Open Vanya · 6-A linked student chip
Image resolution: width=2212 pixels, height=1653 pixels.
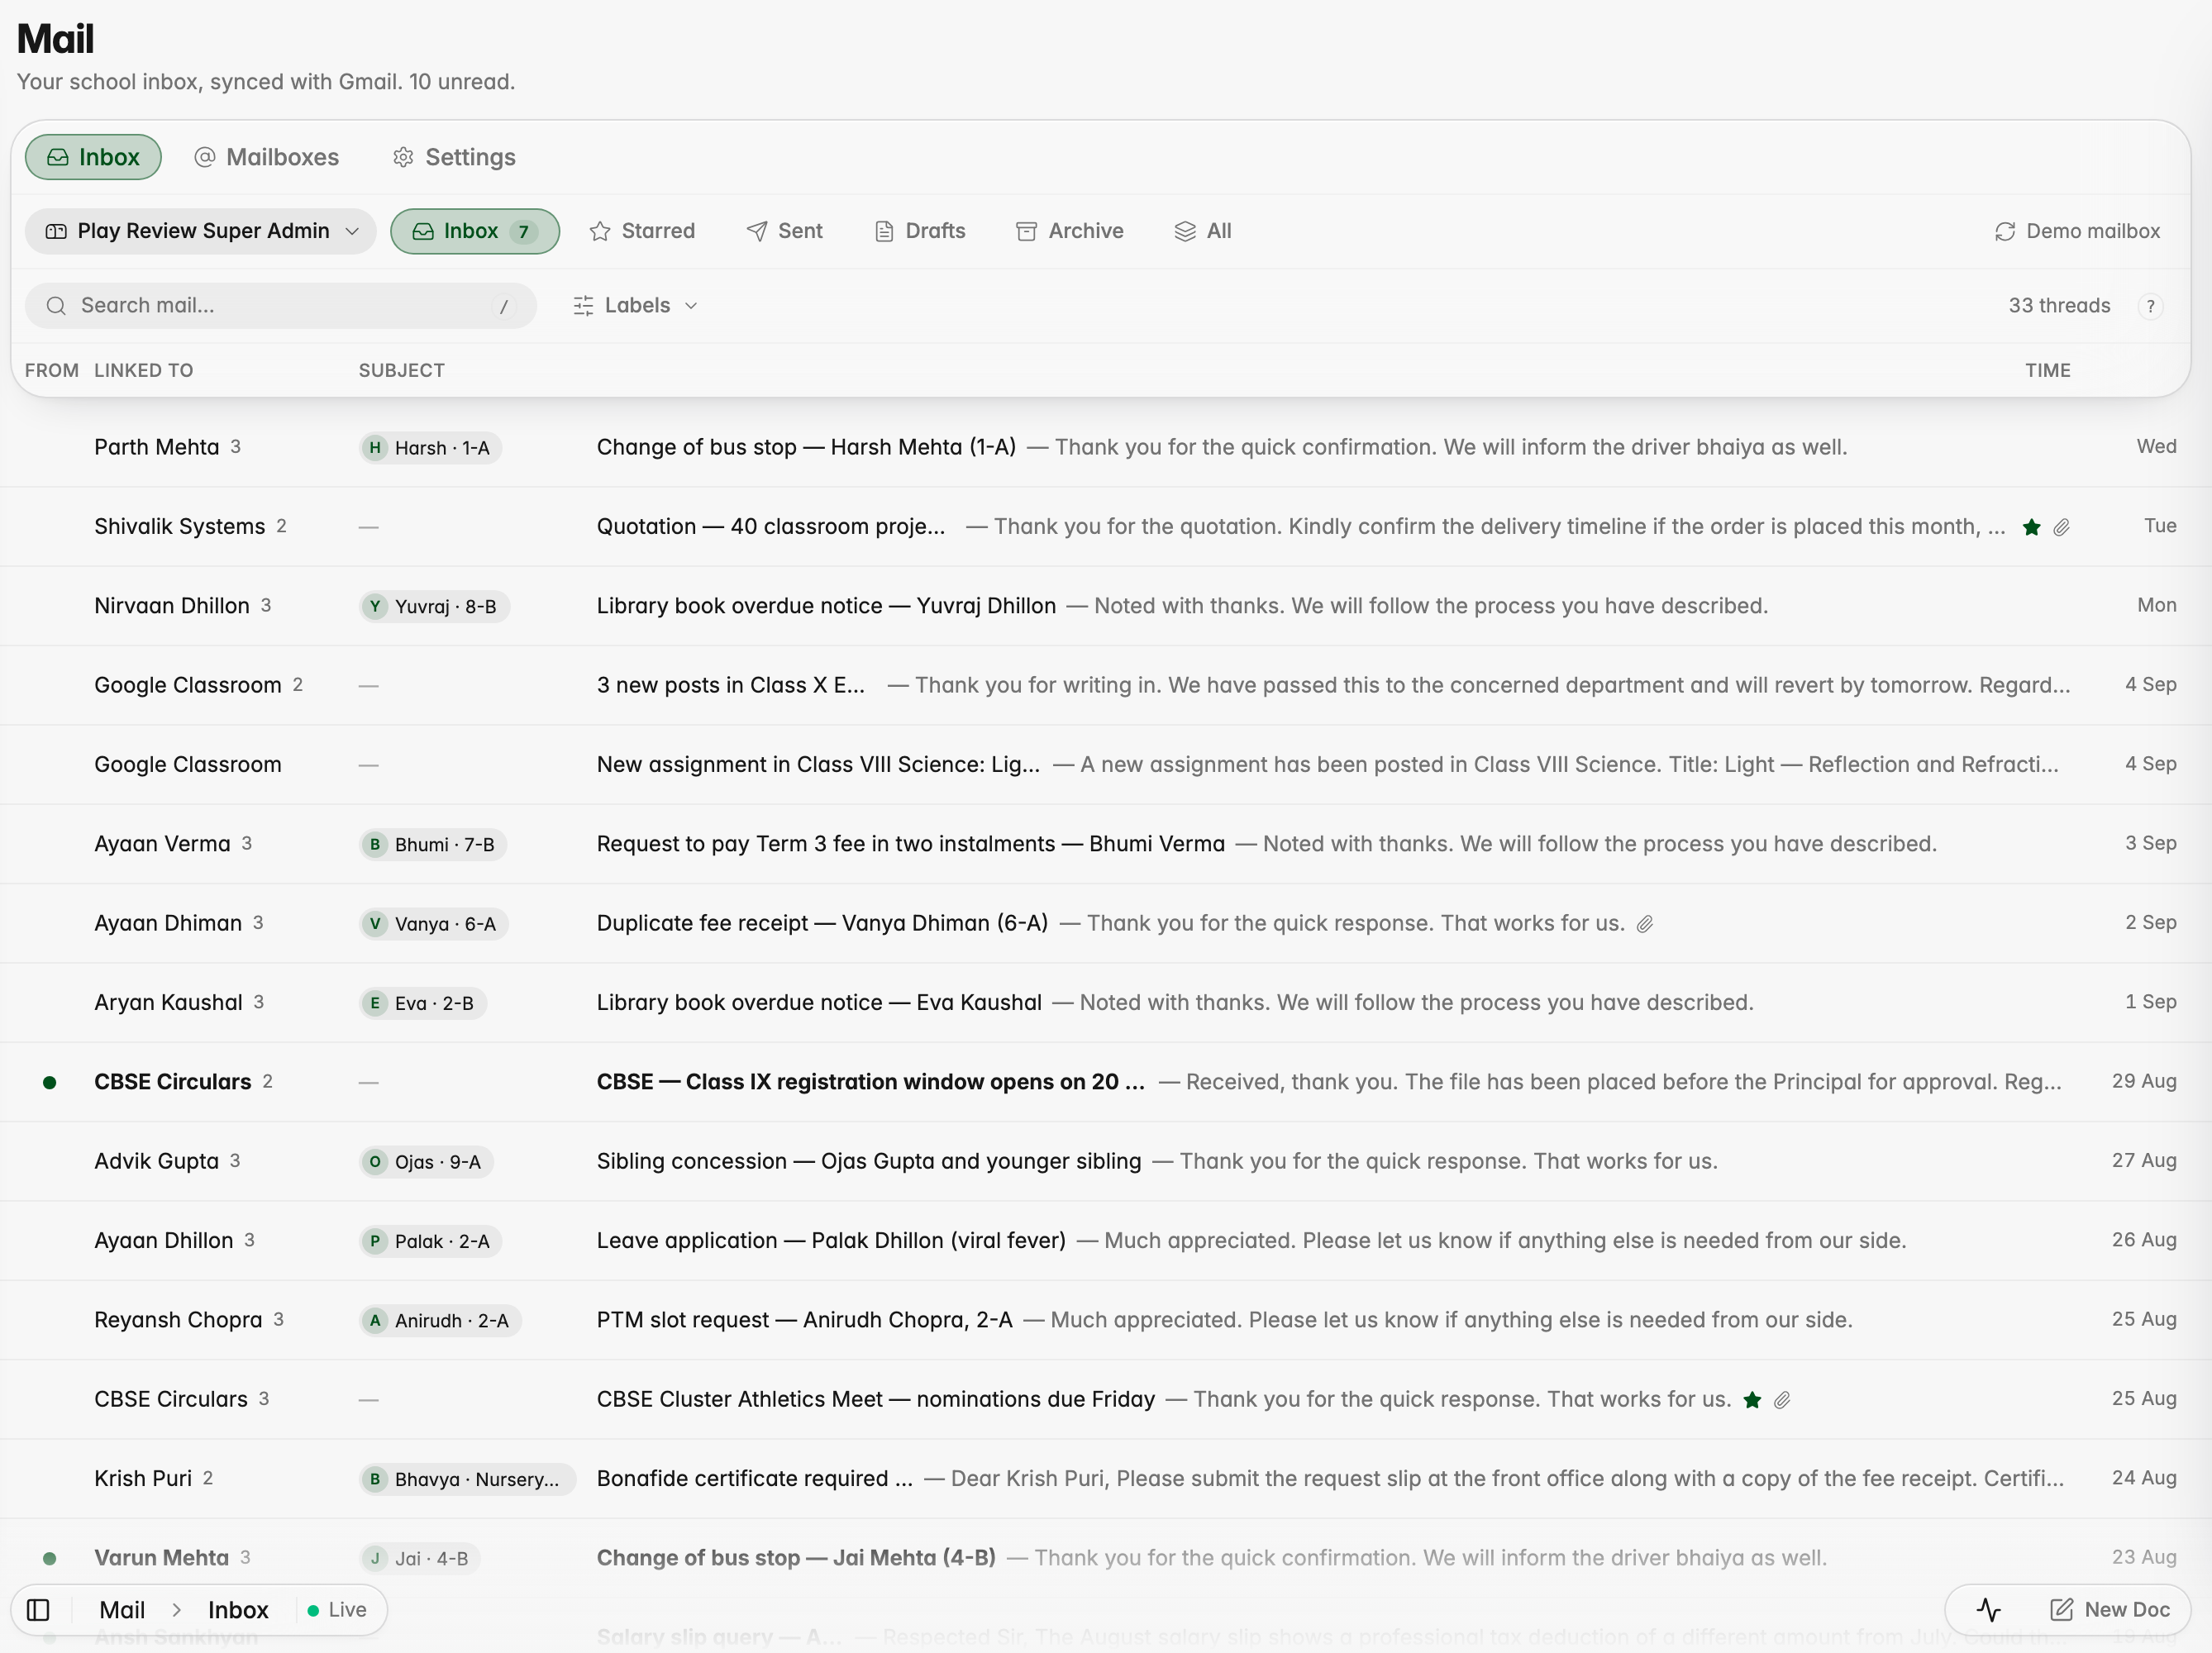[434, 923]
